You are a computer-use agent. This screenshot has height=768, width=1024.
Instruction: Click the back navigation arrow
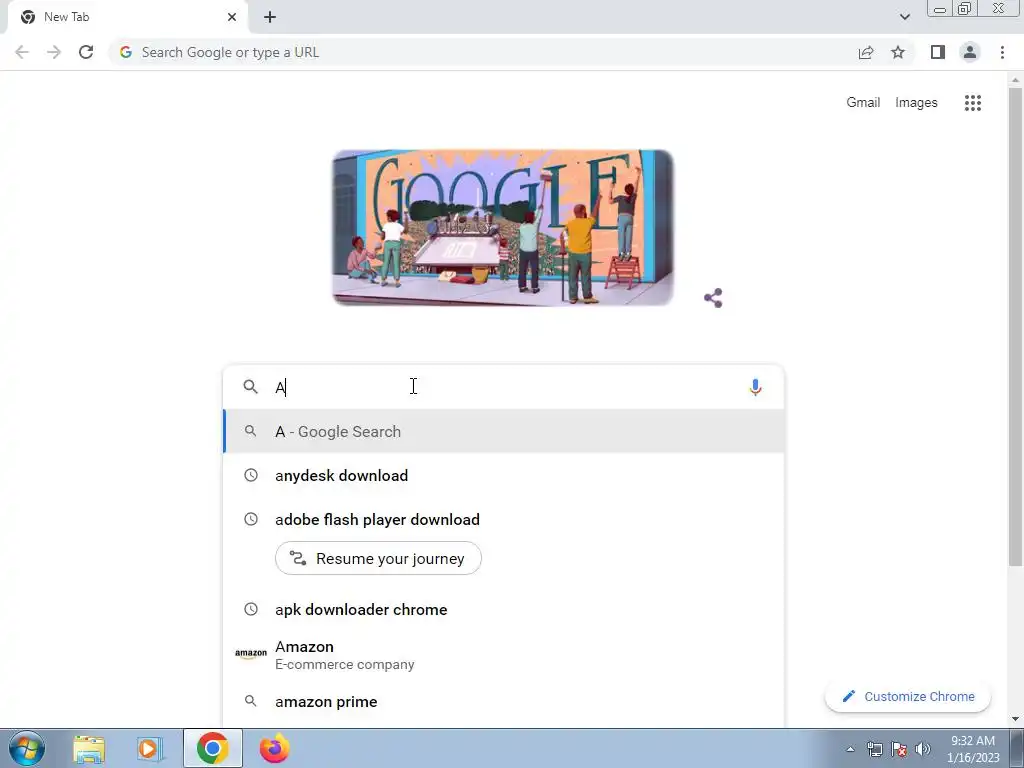coord(22,52)
